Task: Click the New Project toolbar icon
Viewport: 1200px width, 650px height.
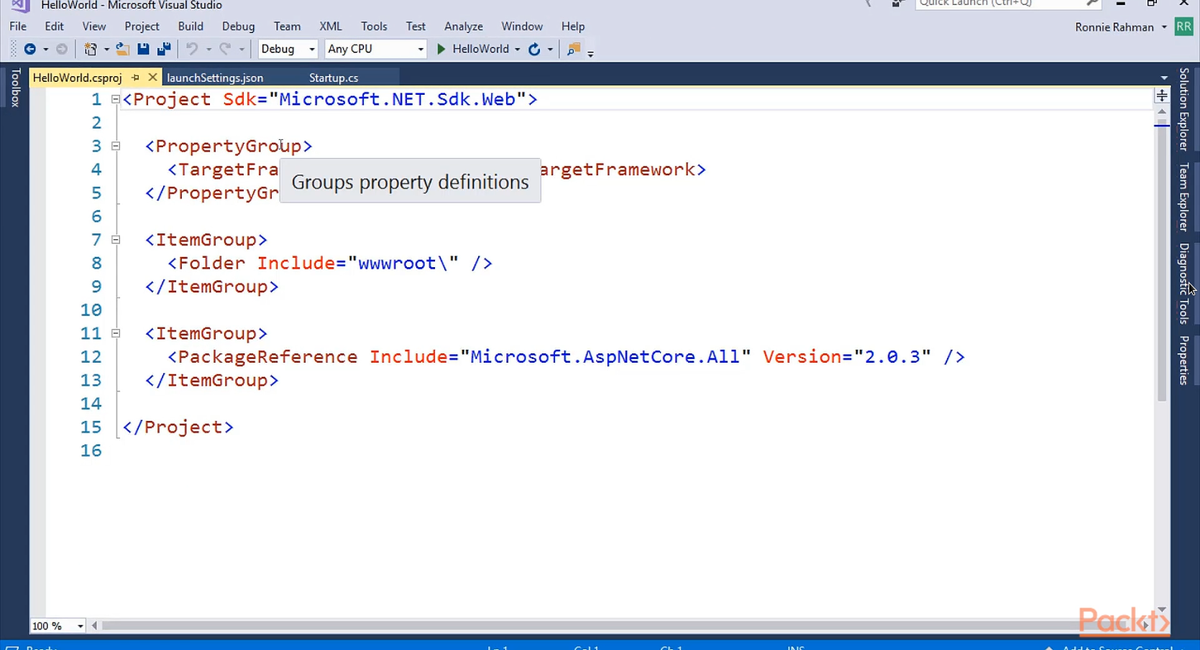Action: pyautogui.click(x=91, y=49)
